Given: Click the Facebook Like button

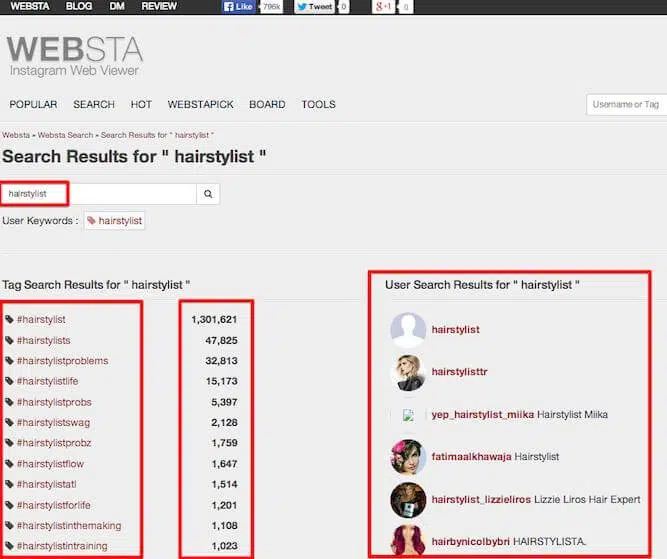Looking at the screenshot, I should [238, 7].
